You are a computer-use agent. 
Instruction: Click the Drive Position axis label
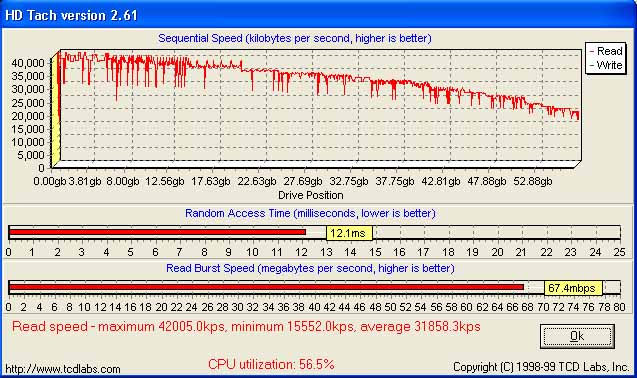pyautogui.click(x=311, y=195)
